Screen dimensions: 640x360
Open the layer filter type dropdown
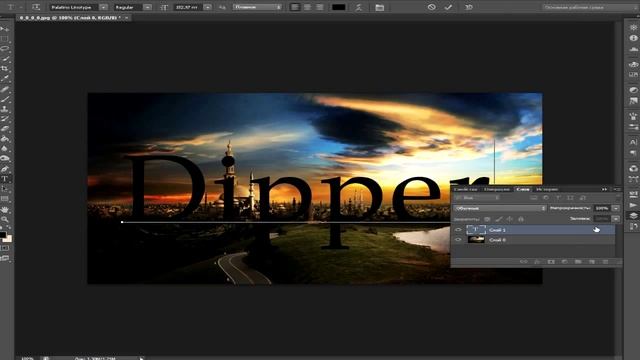click(x=477, y=198)
